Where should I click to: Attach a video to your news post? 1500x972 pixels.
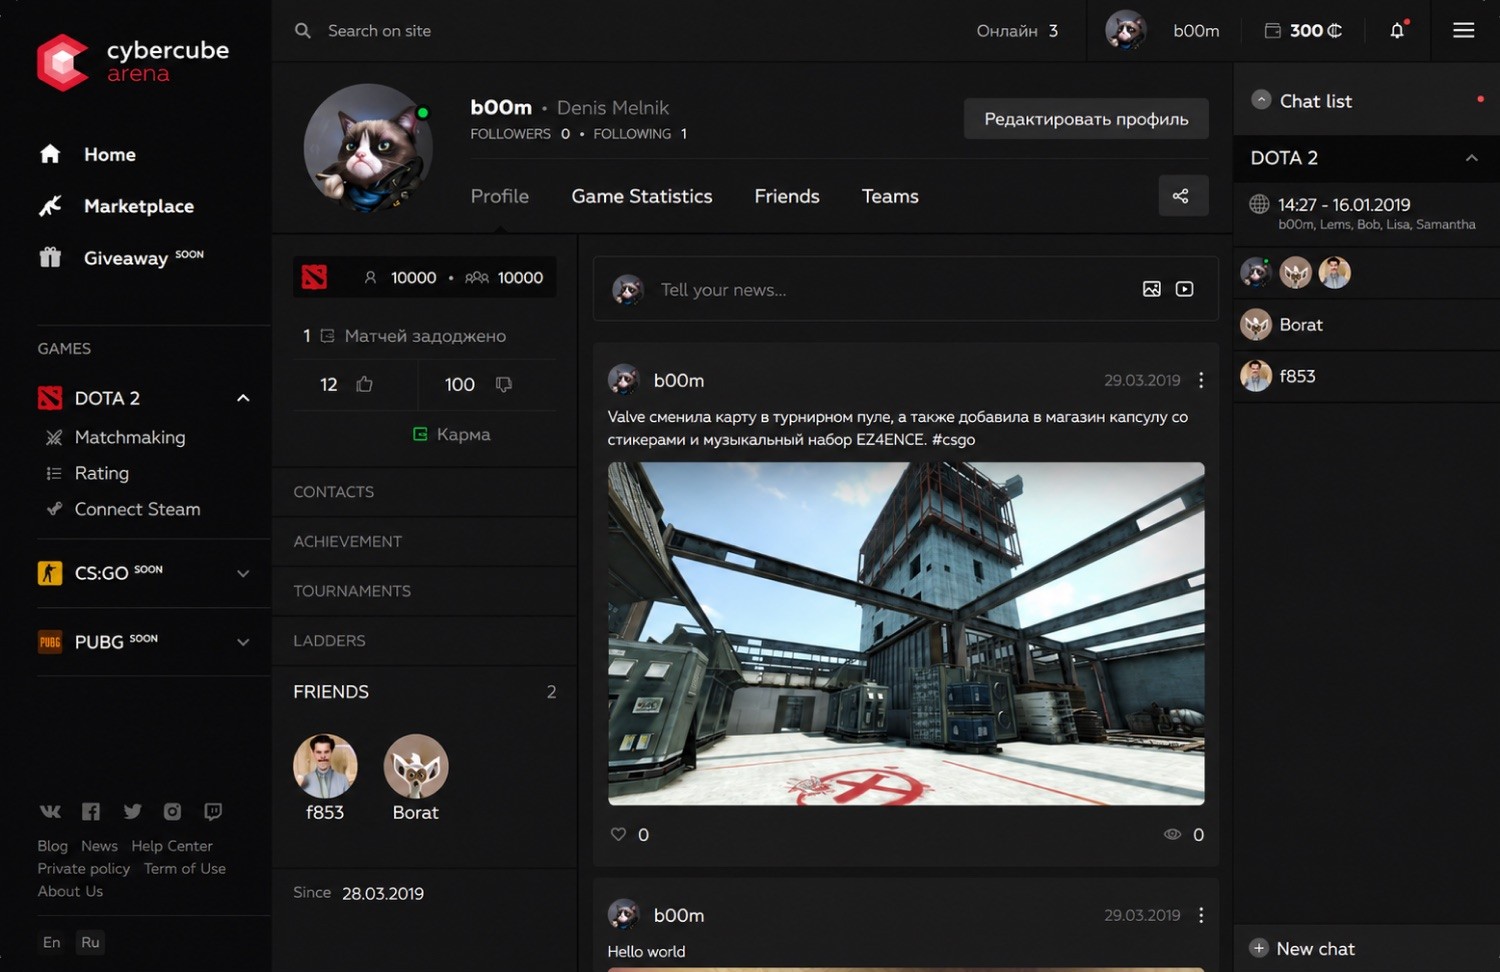pyautogui.click(x=1185, y=289)
